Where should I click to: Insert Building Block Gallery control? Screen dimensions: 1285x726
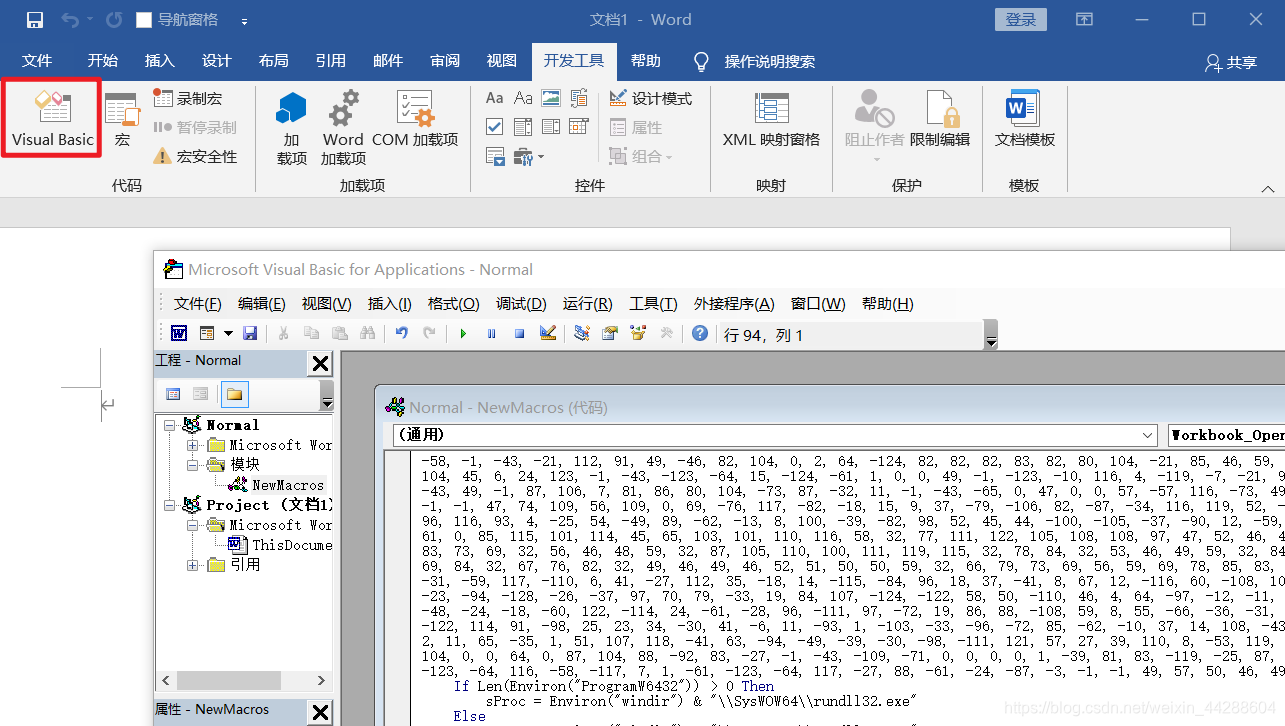tap(579, 98)
